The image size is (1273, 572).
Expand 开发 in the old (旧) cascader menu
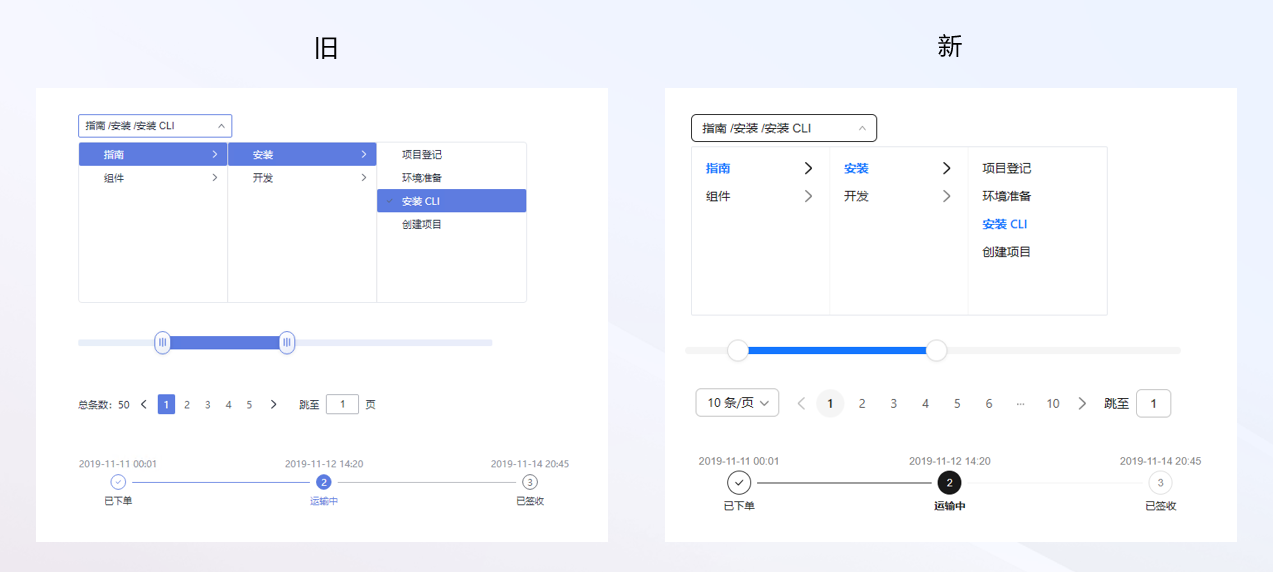coord(302,178)
